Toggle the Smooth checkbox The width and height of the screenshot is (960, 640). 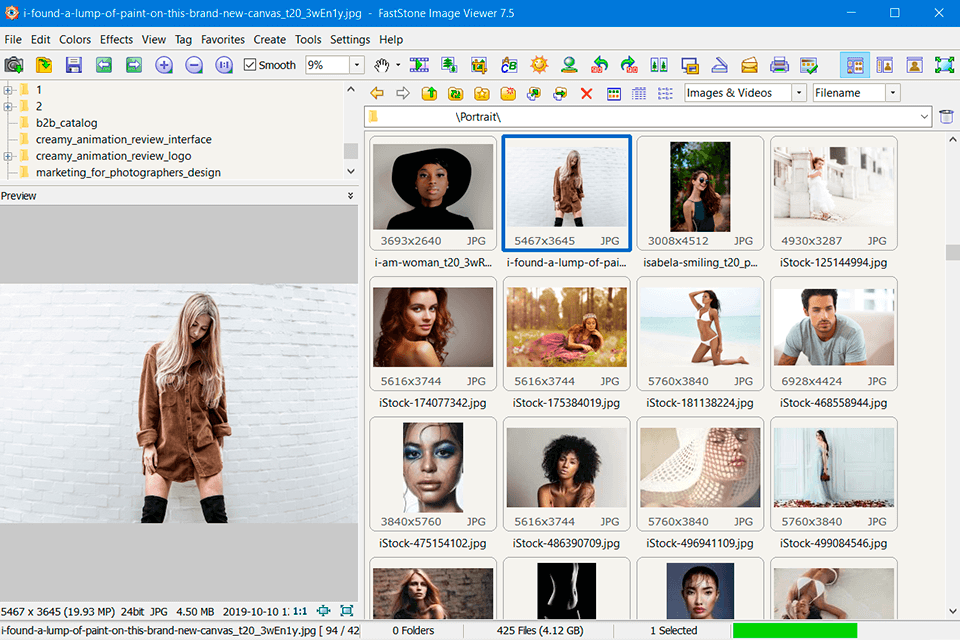[x=250, y=65]
